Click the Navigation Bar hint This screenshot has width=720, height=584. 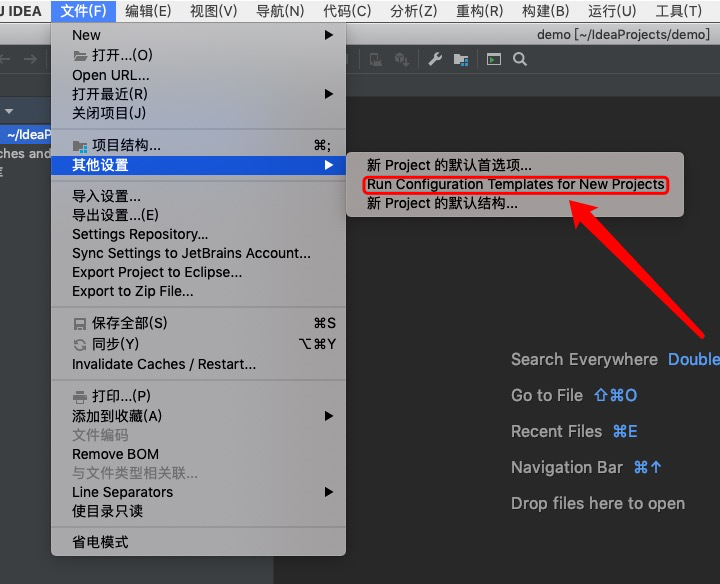click(567, 467)
